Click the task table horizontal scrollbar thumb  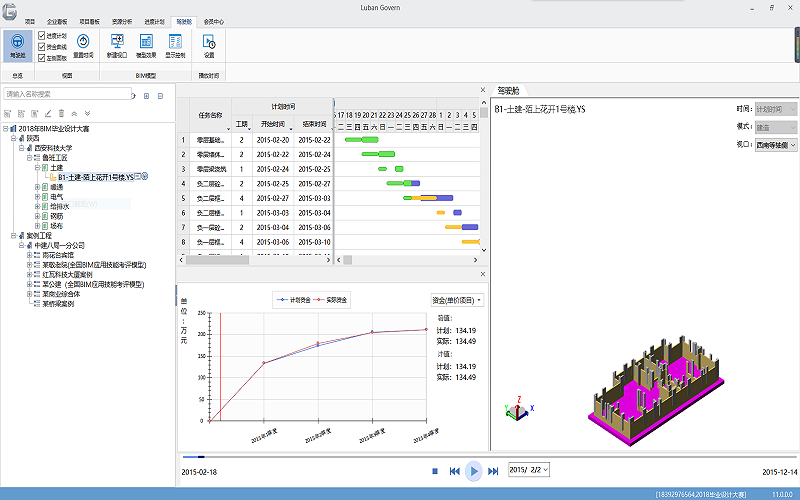(217, 260)
